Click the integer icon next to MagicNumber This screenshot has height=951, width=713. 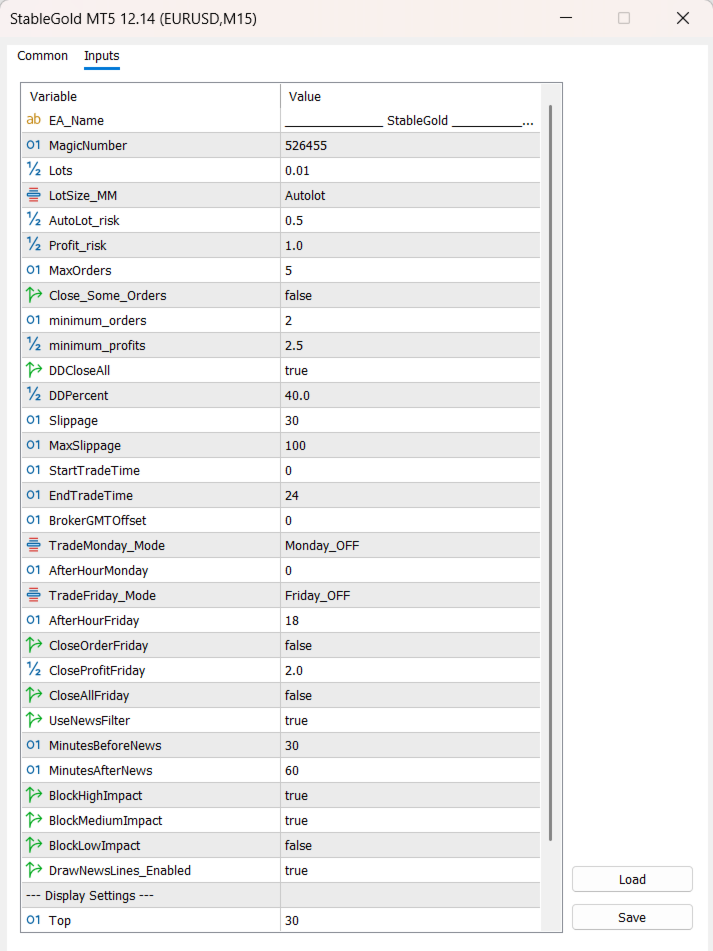click(34, 145)
